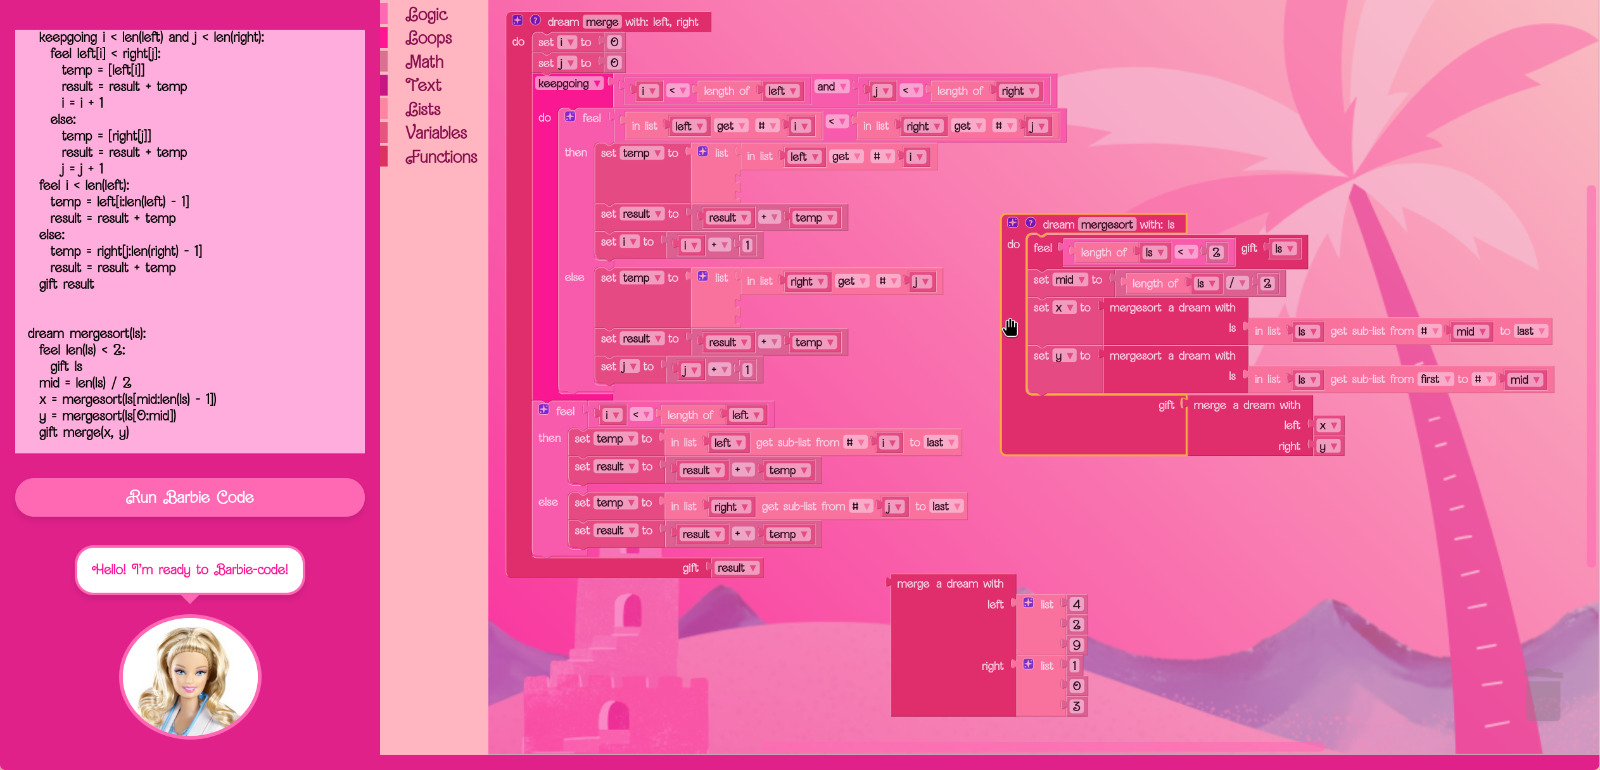The image size is (1600, 770).
Task: Open the 'right' dropdown in 'length of right'
Action: (1019, 91)
